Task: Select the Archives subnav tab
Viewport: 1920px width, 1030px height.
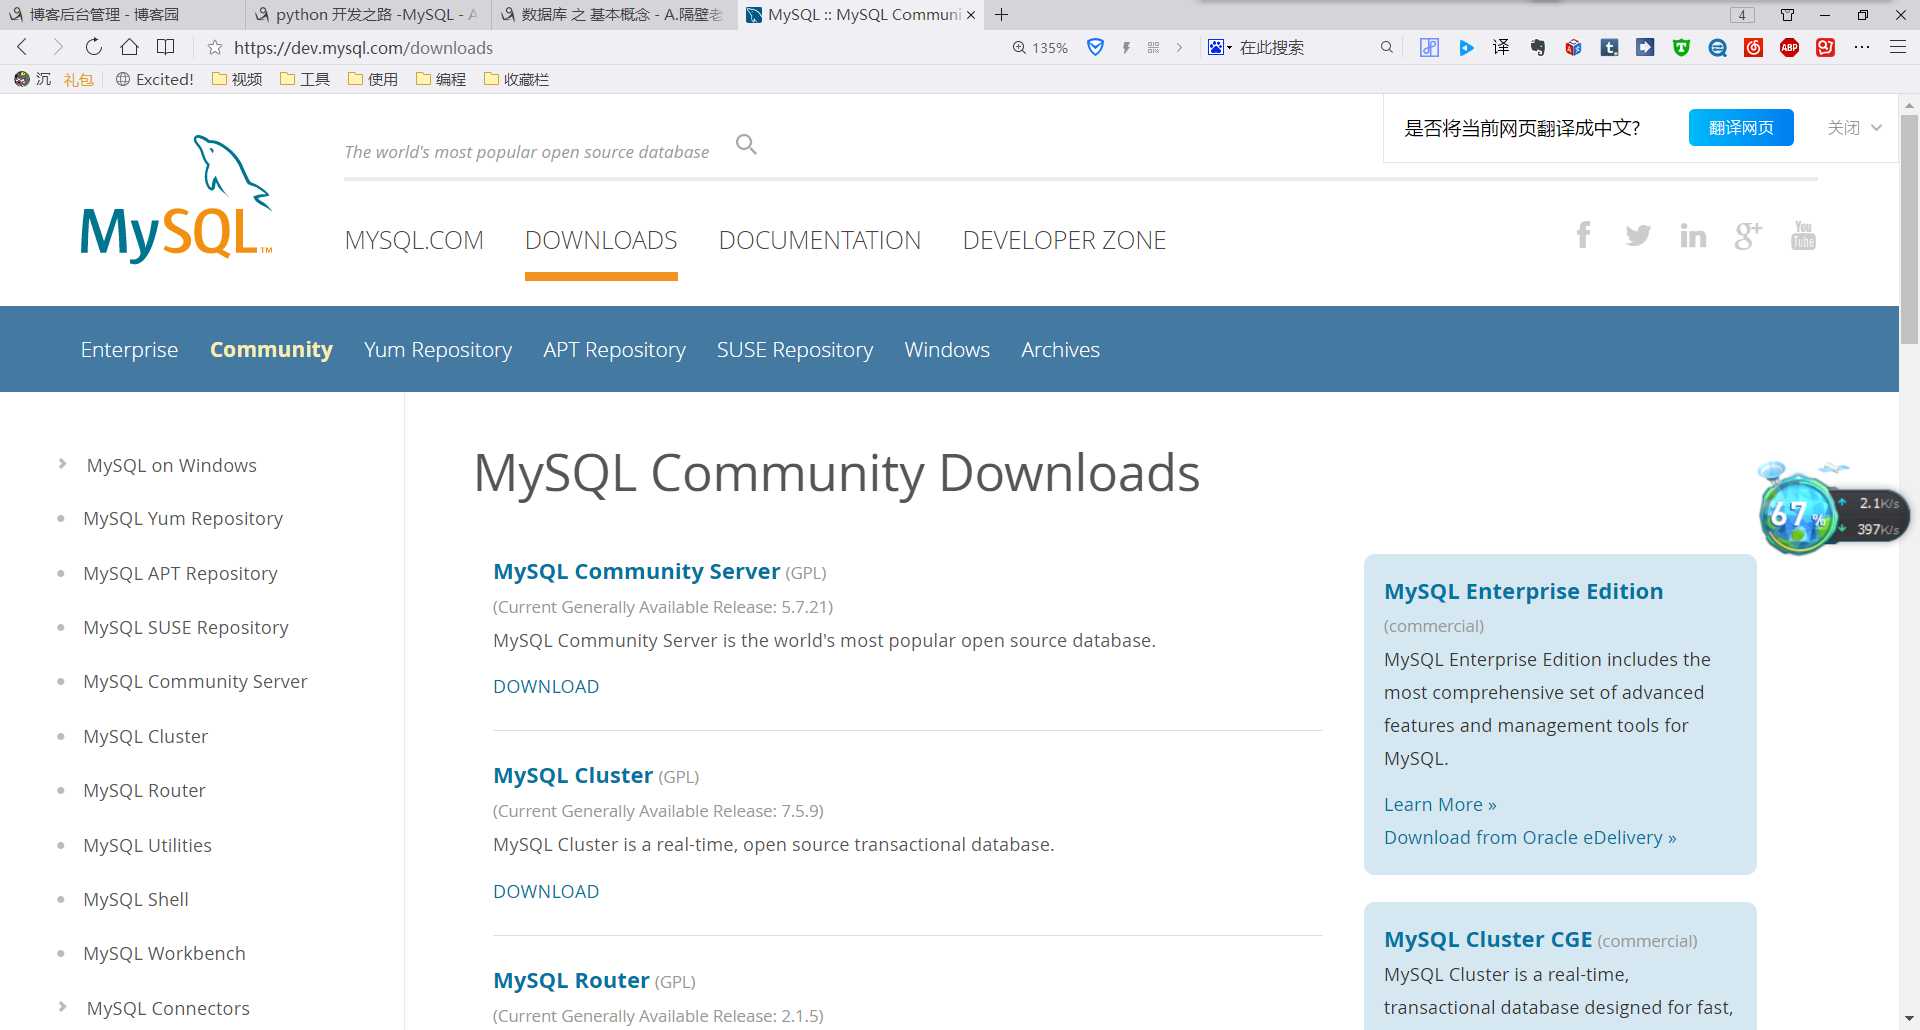Action: pyautogui.click(x=1060, y=349)
